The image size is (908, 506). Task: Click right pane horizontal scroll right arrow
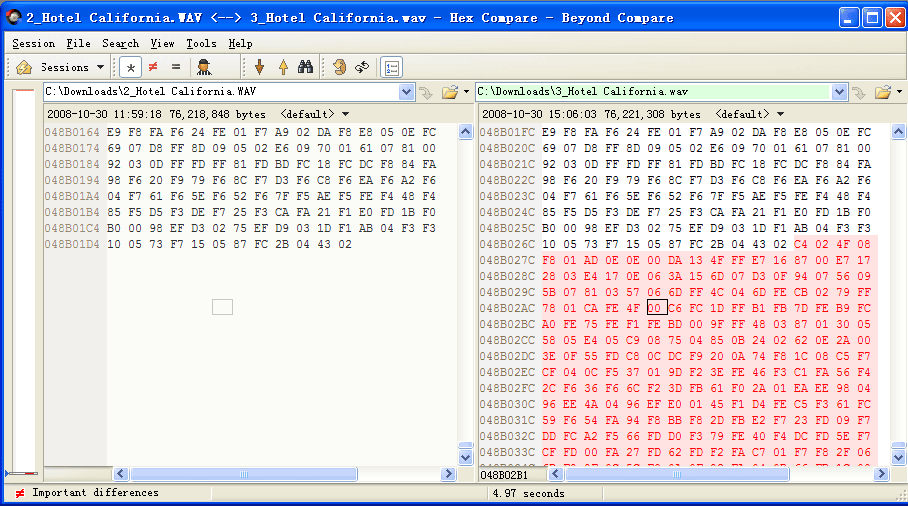pyautogui.click(x=881, y=474)
